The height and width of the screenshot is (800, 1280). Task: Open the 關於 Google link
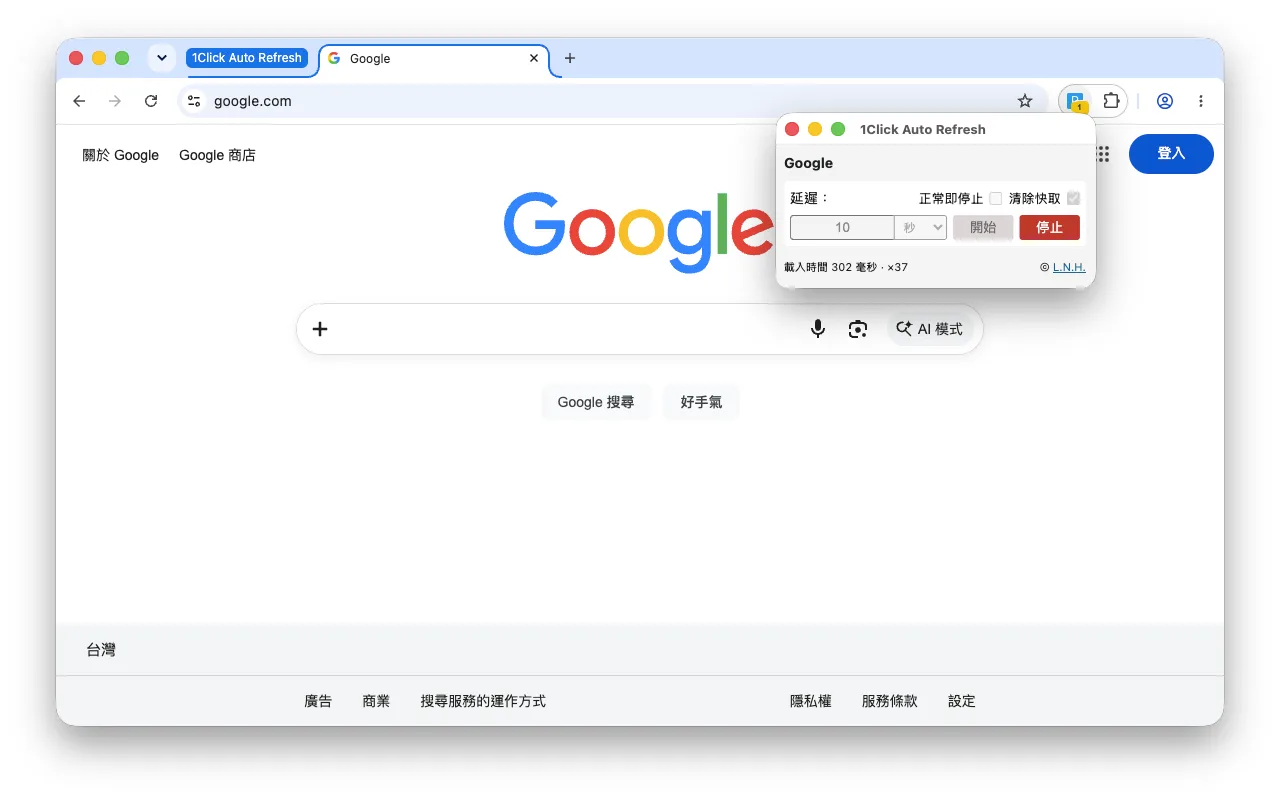coord(121,155)
